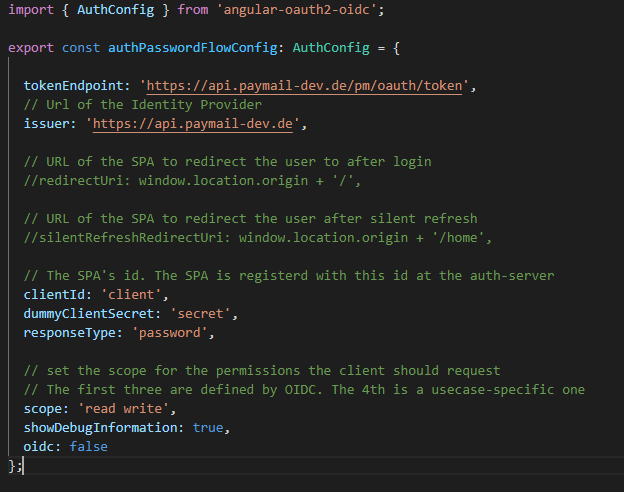Image resolution: width=624 pixels, height=492 pixels.
Task: Select the 'responseType' property name
Action: pos(70,333)
